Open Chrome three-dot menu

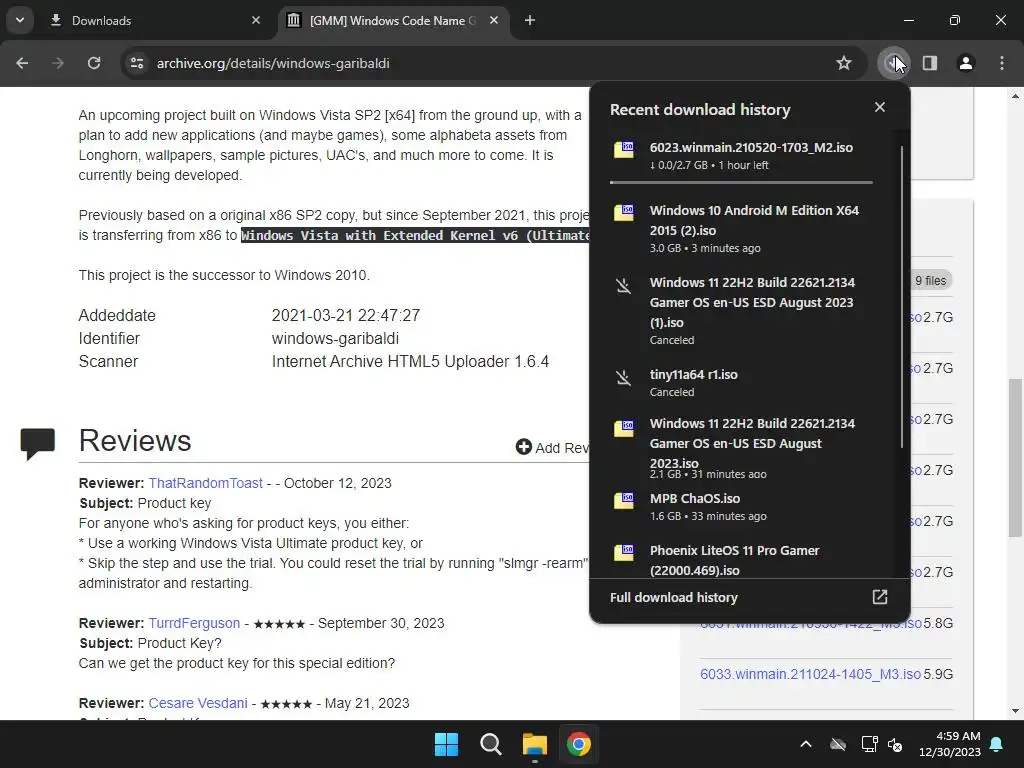coord(1002,63)
